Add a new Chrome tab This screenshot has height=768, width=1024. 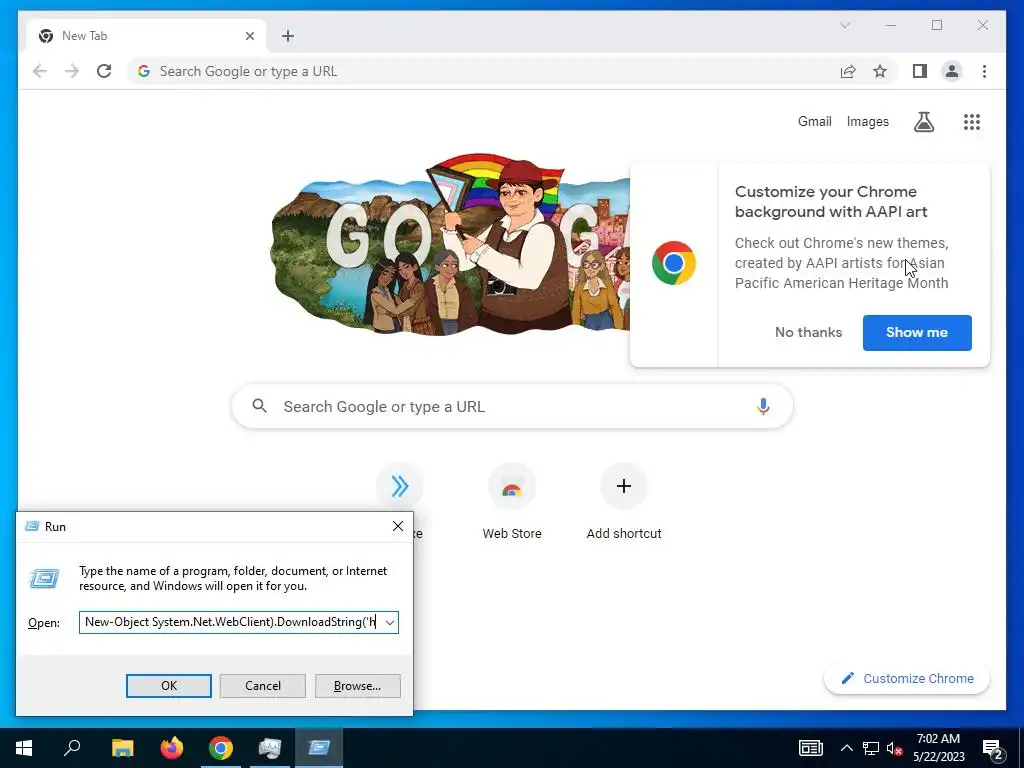pyautogui.click(x=288, y=36)
